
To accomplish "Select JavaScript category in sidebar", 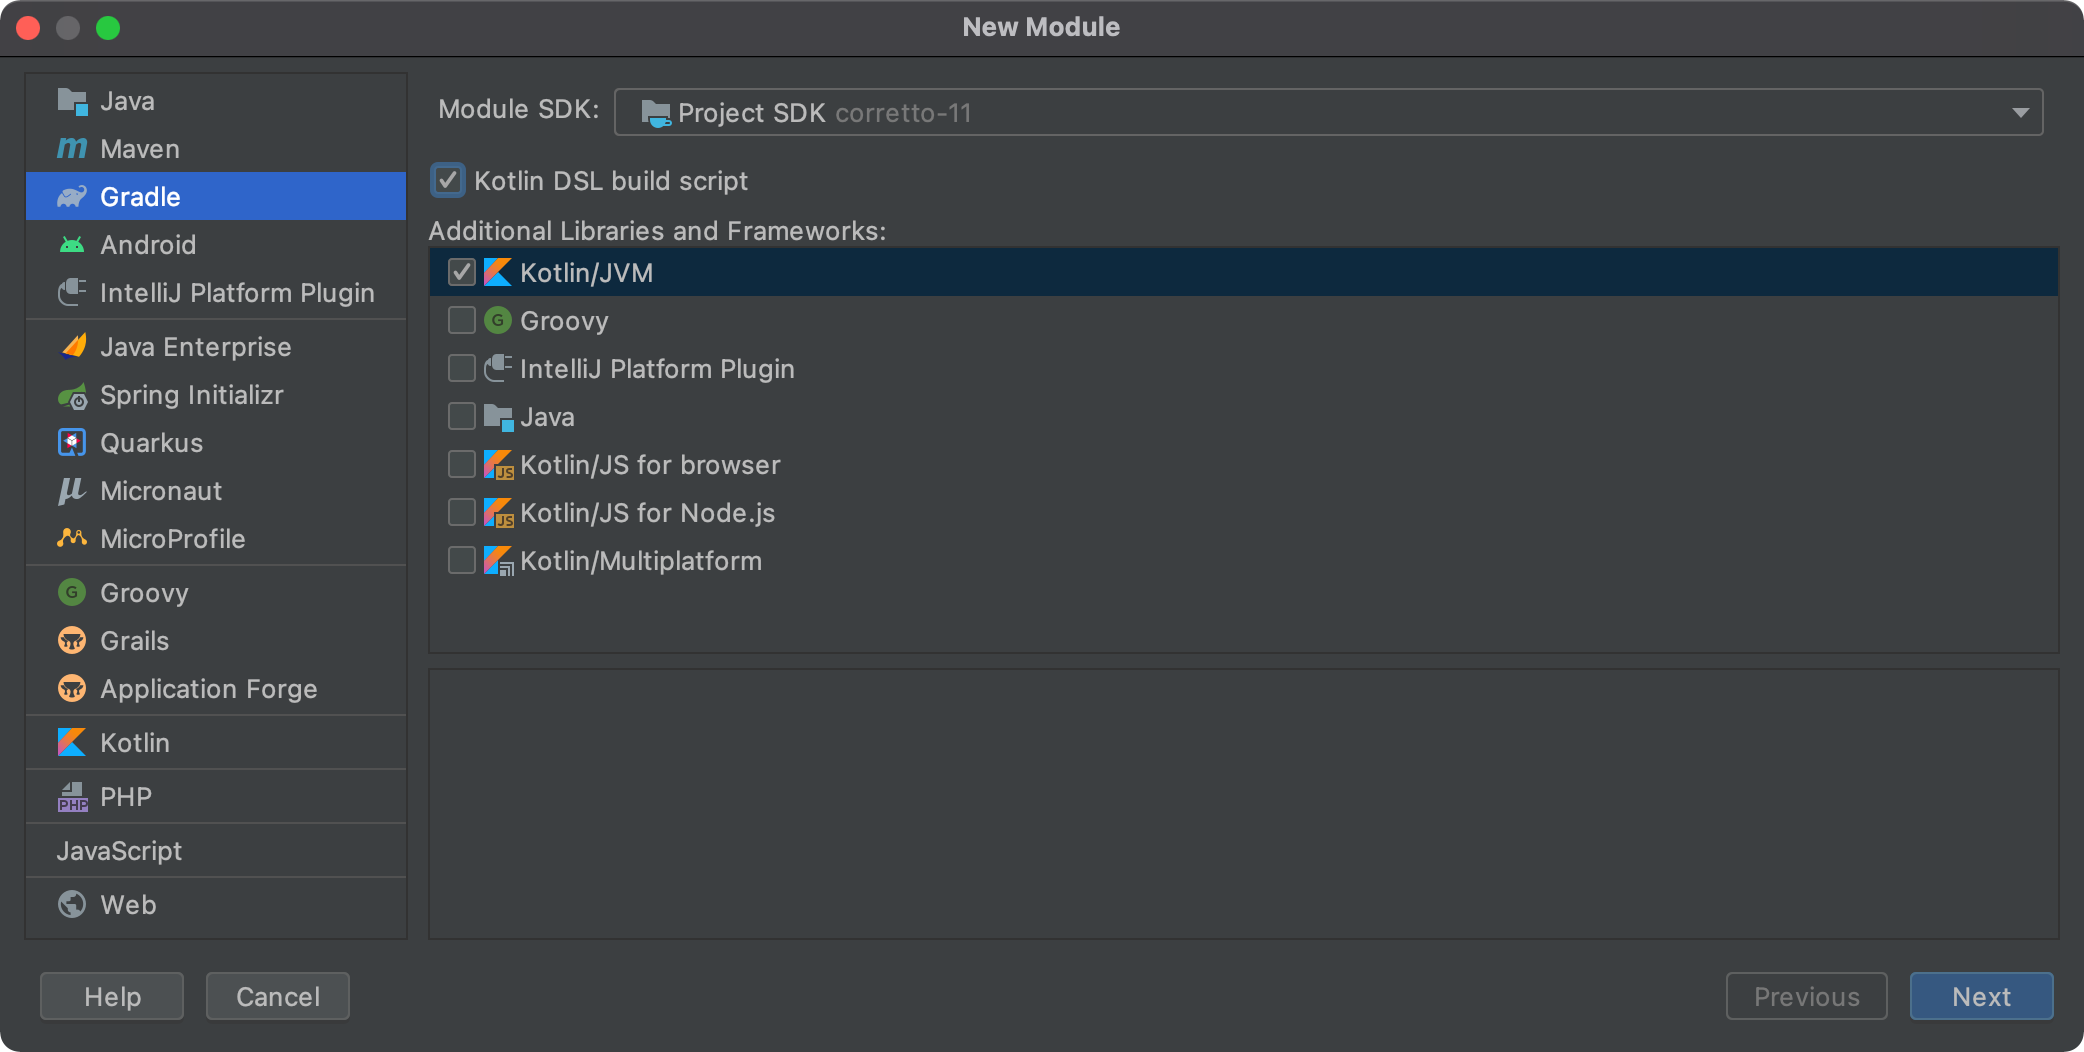I will [119, 851].
